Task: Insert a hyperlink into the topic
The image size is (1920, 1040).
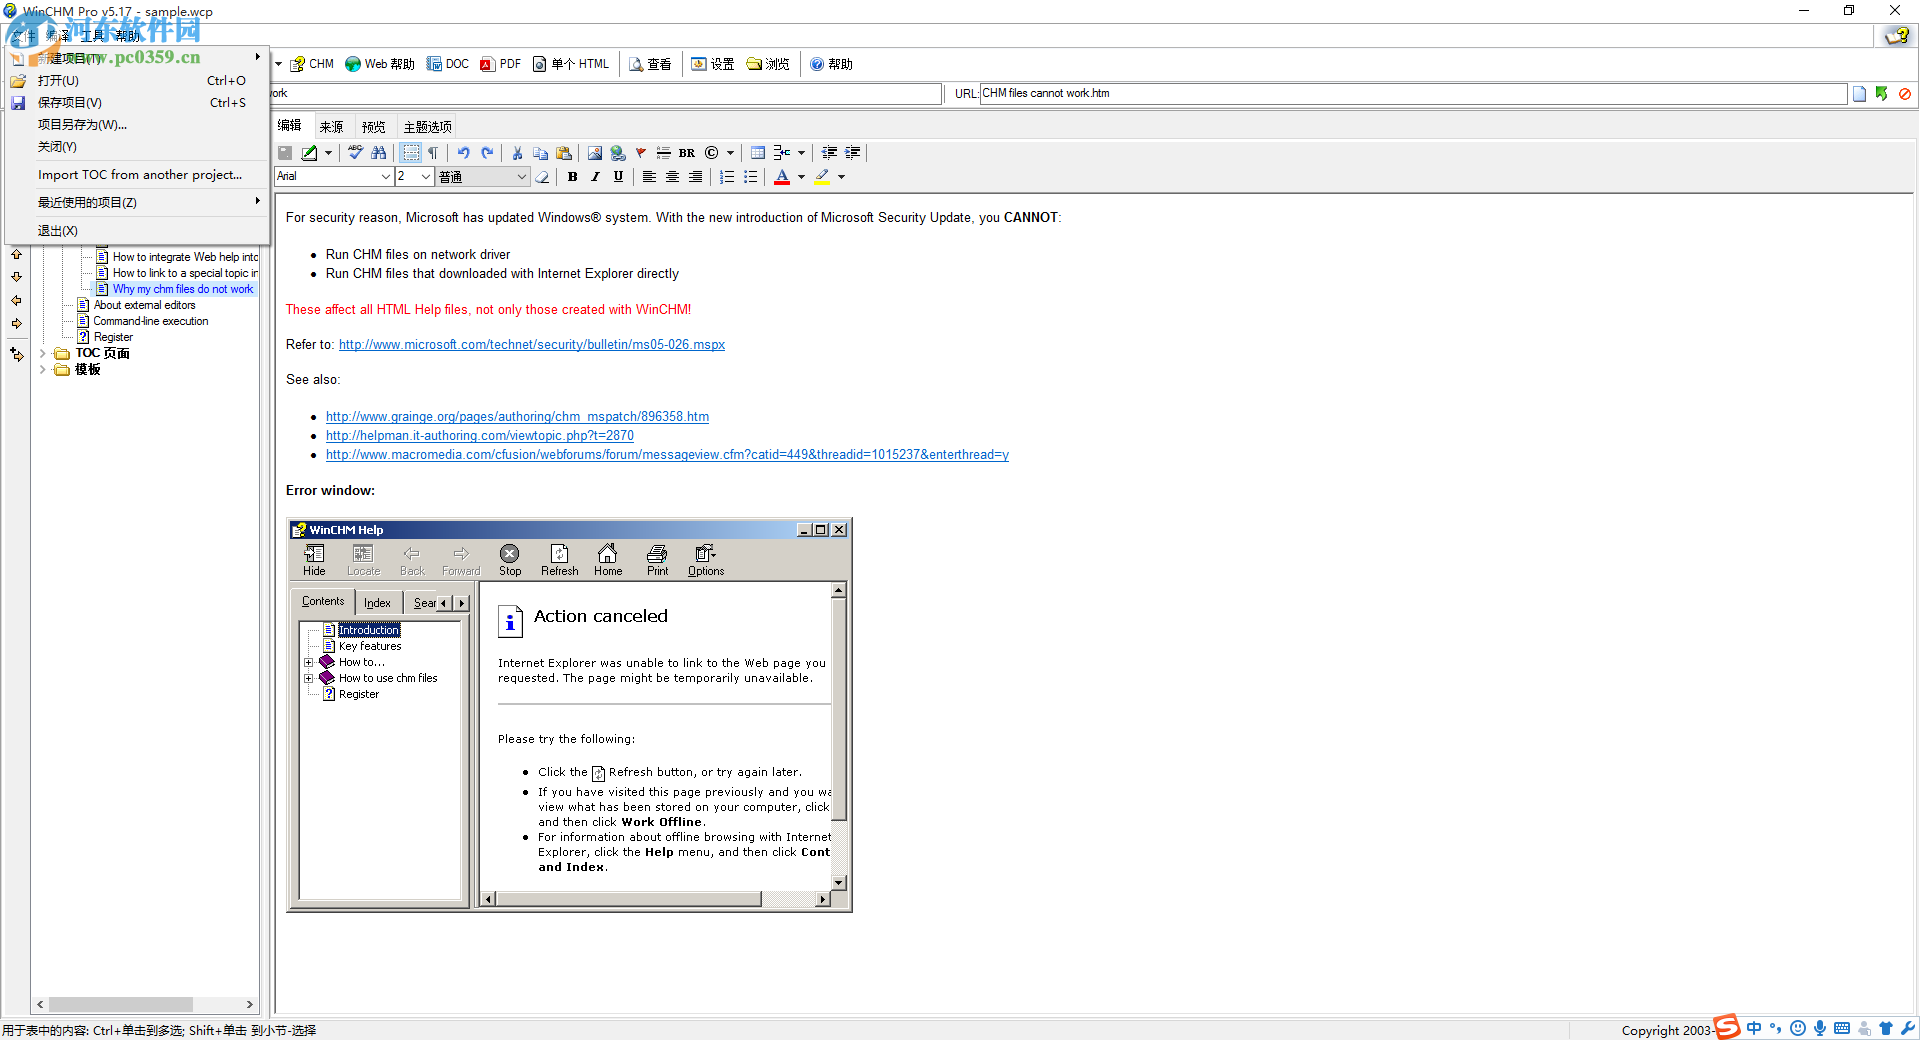Action: 619,152
